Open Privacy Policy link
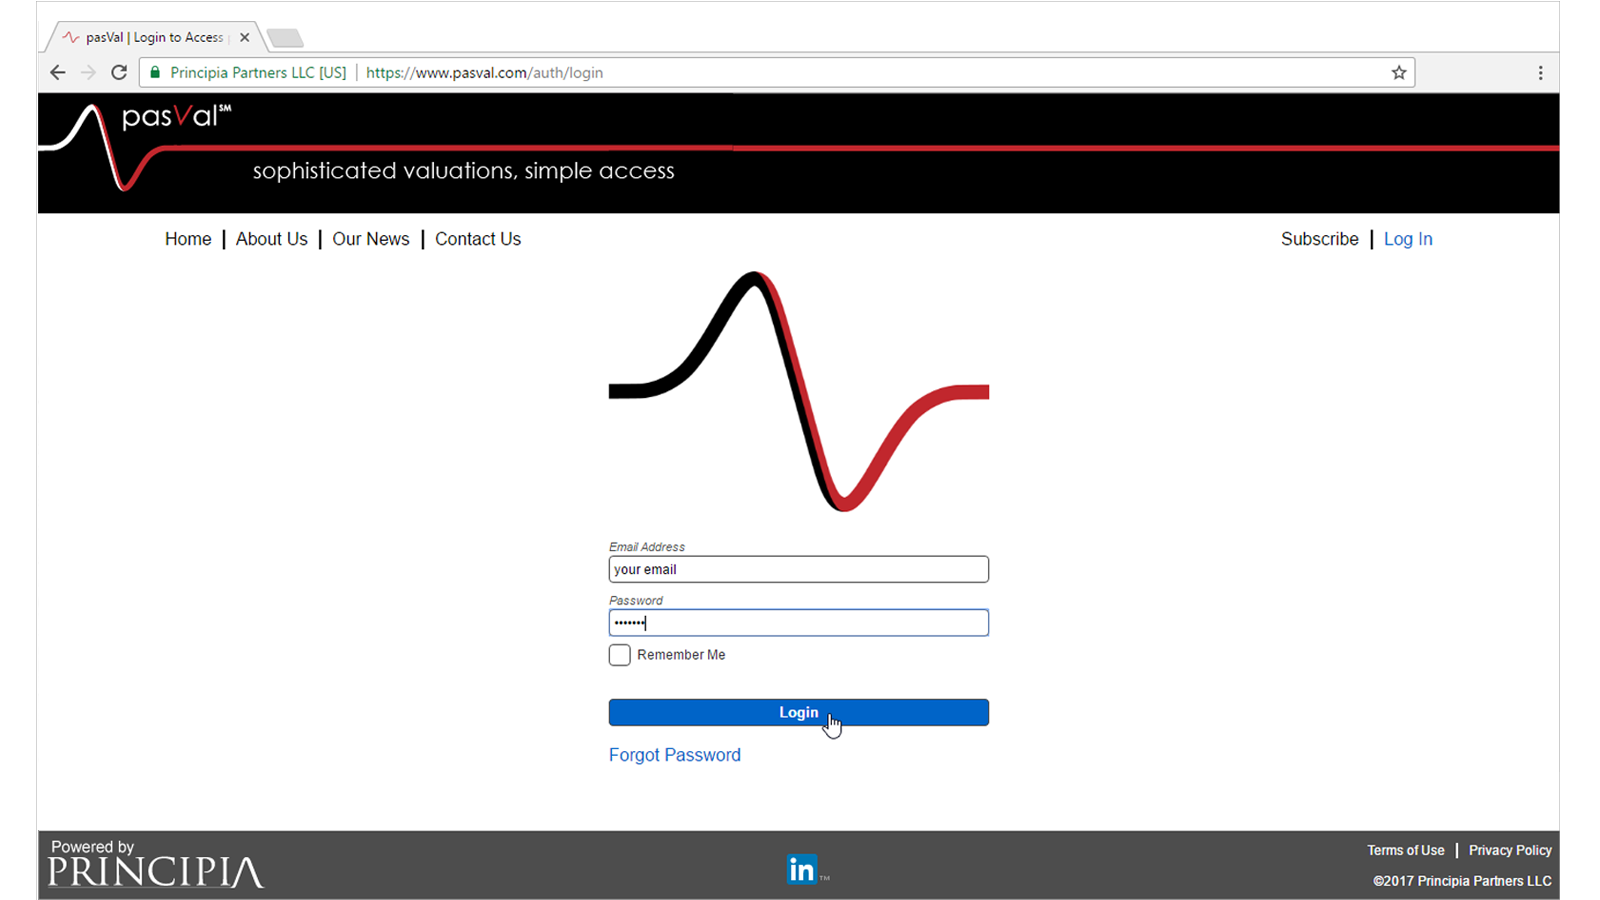This screenshot has height=900, width=1600. [x=1510, y=850]
